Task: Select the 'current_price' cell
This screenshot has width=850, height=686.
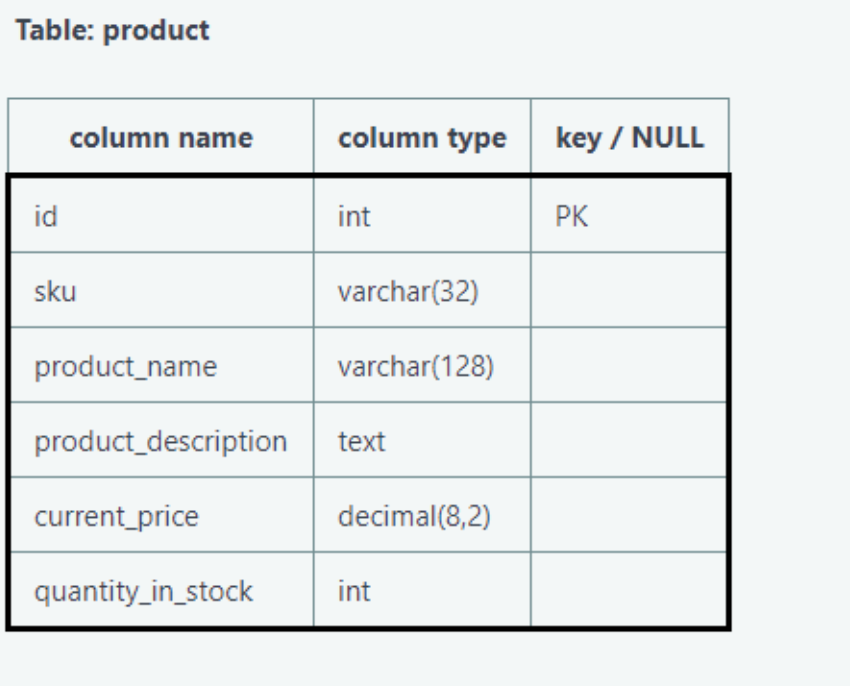Action: [x=162, y=515]
